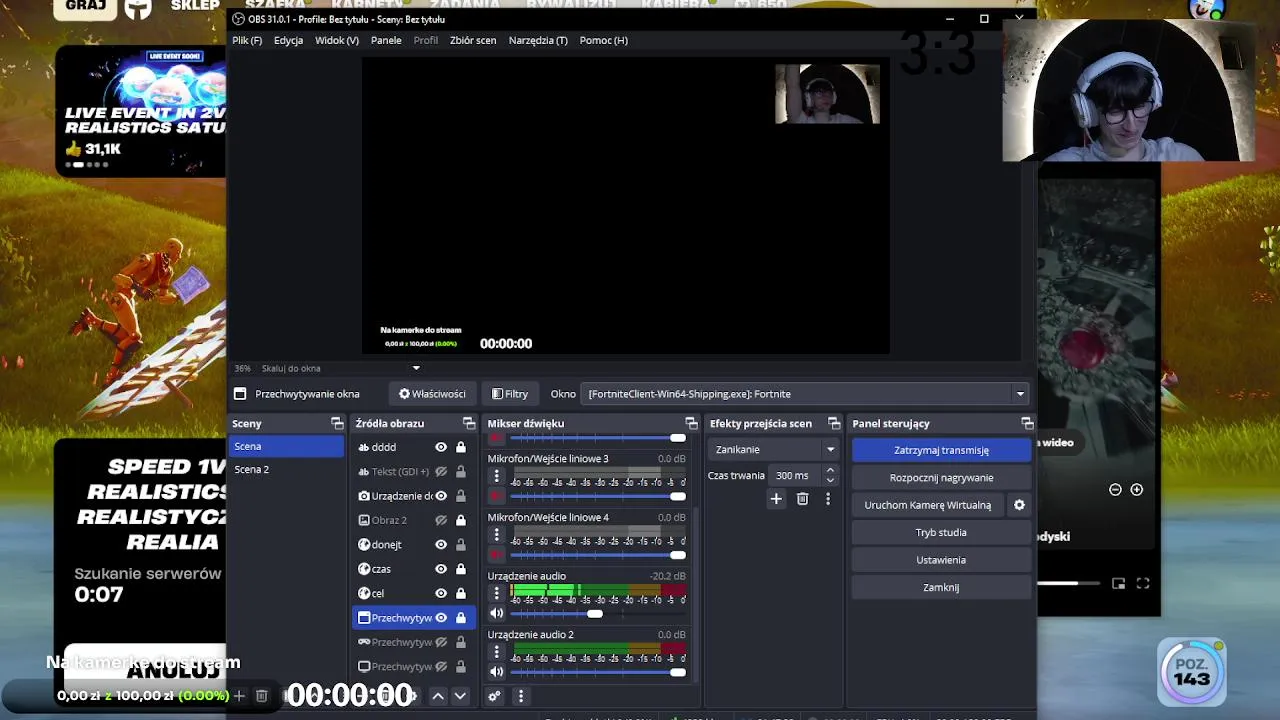Open Ustawienia settings button

[x=941, y=560]
